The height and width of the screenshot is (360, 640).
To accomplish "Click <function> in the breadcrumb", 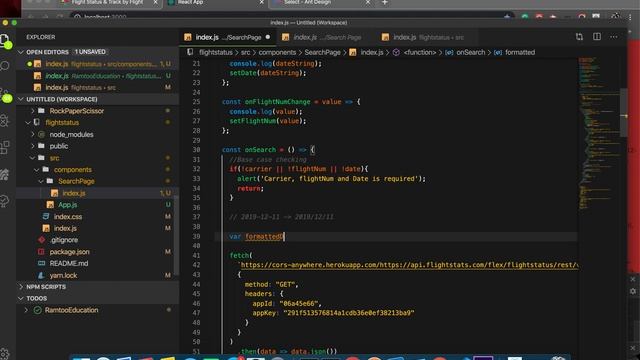I will coord(420,52).
